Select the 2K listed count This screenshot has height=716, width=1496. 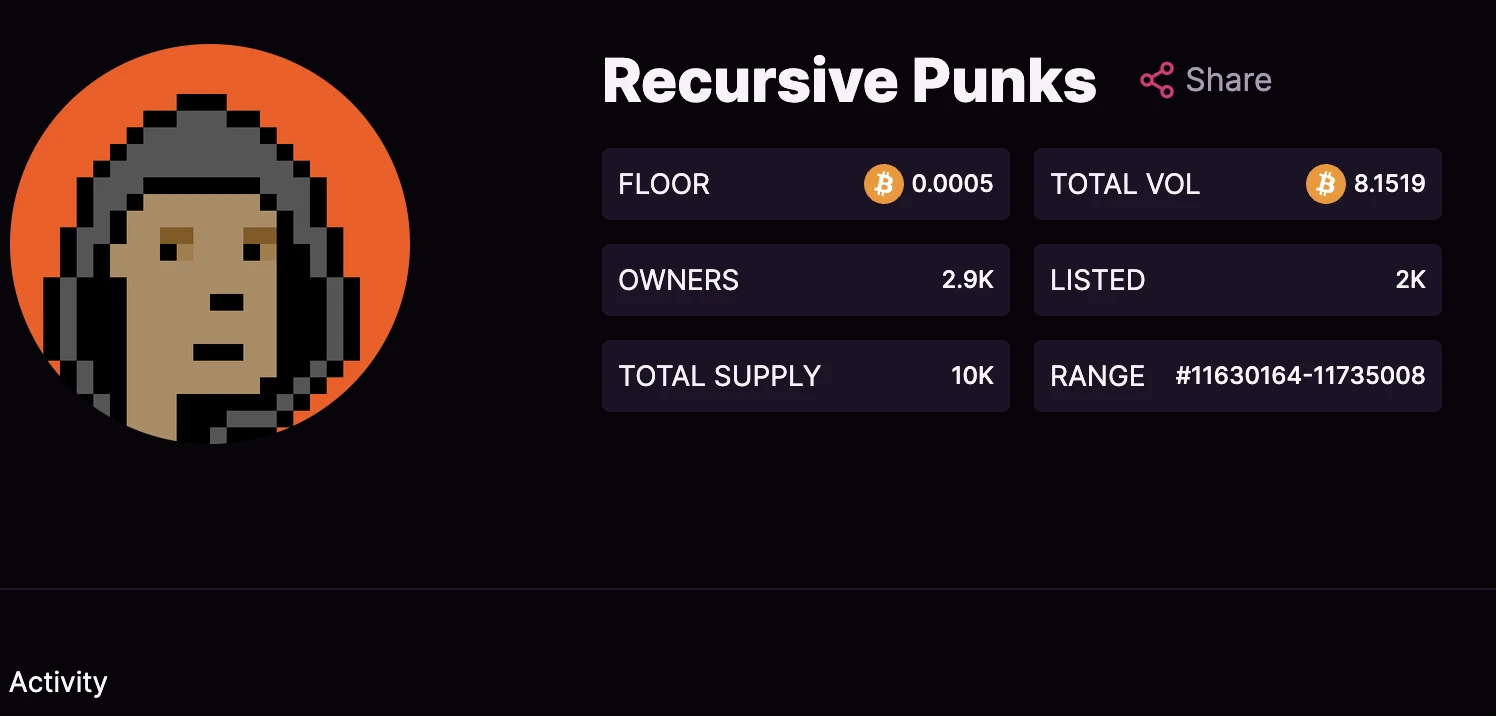1410,280
